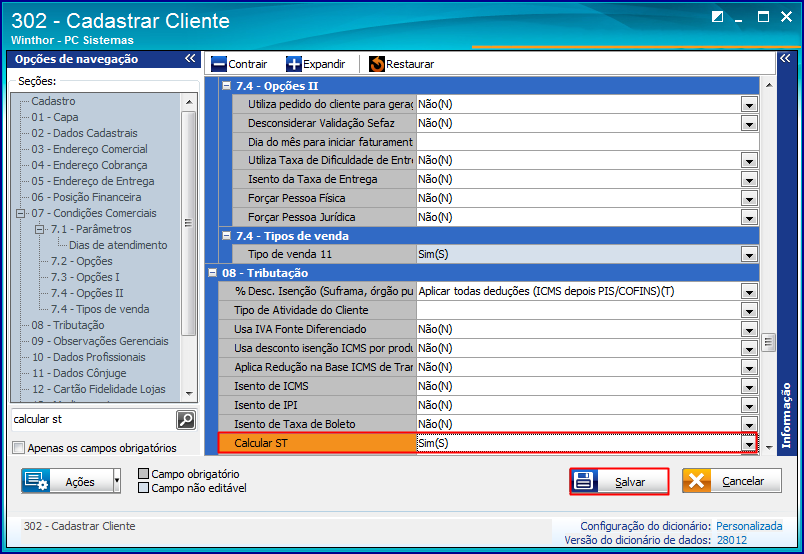This screenshot has width=804, height=554.
Task: Click the section search field with calcular st
Action: [x=93, y=420]
